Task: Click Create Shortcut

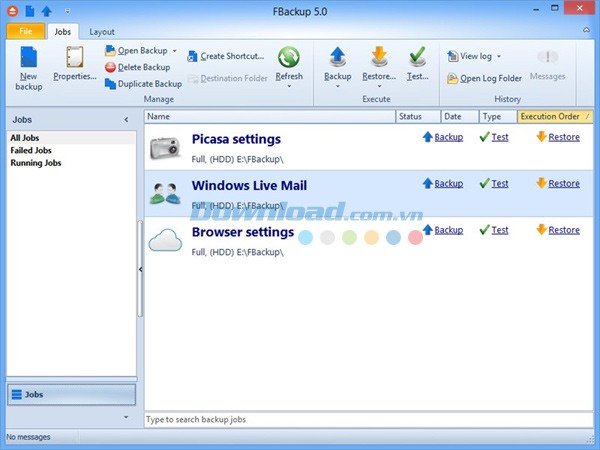Action: pos(225,56)
